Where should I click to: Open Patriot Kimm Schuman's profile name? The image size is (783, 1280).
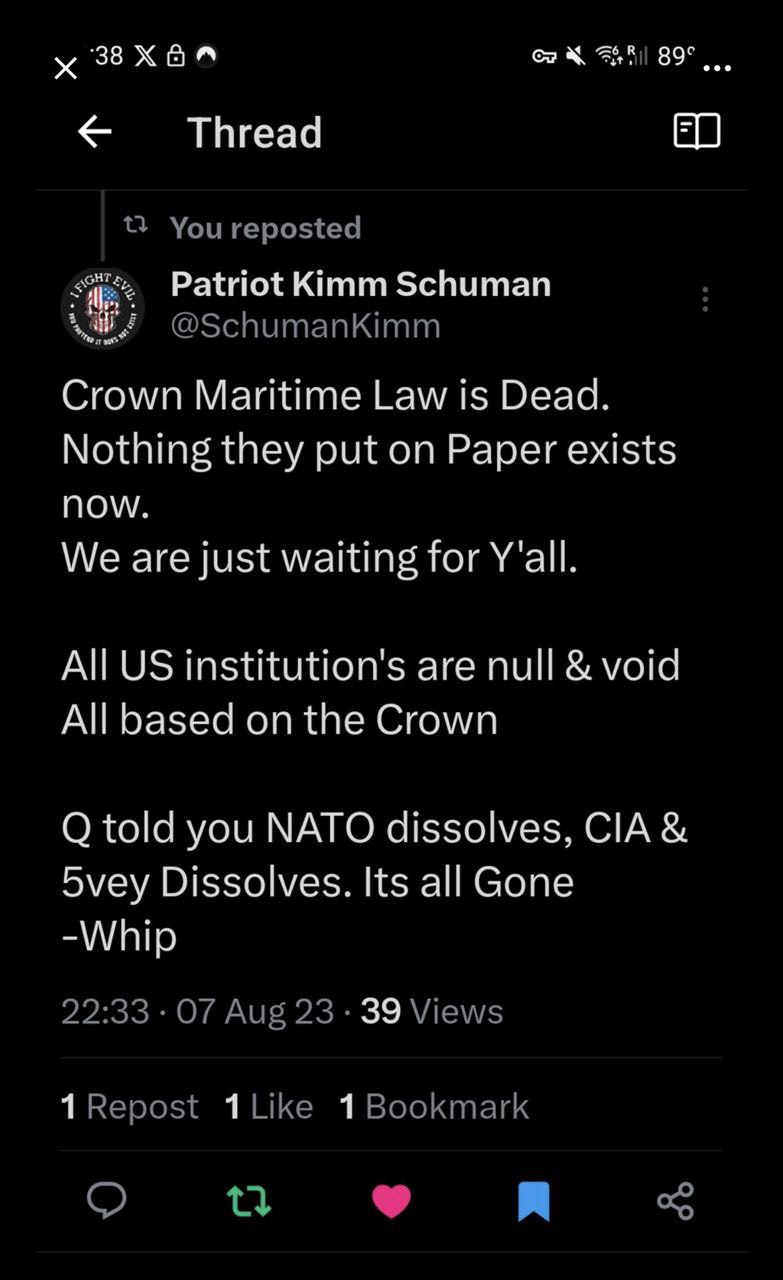click(x=360, y=284)
